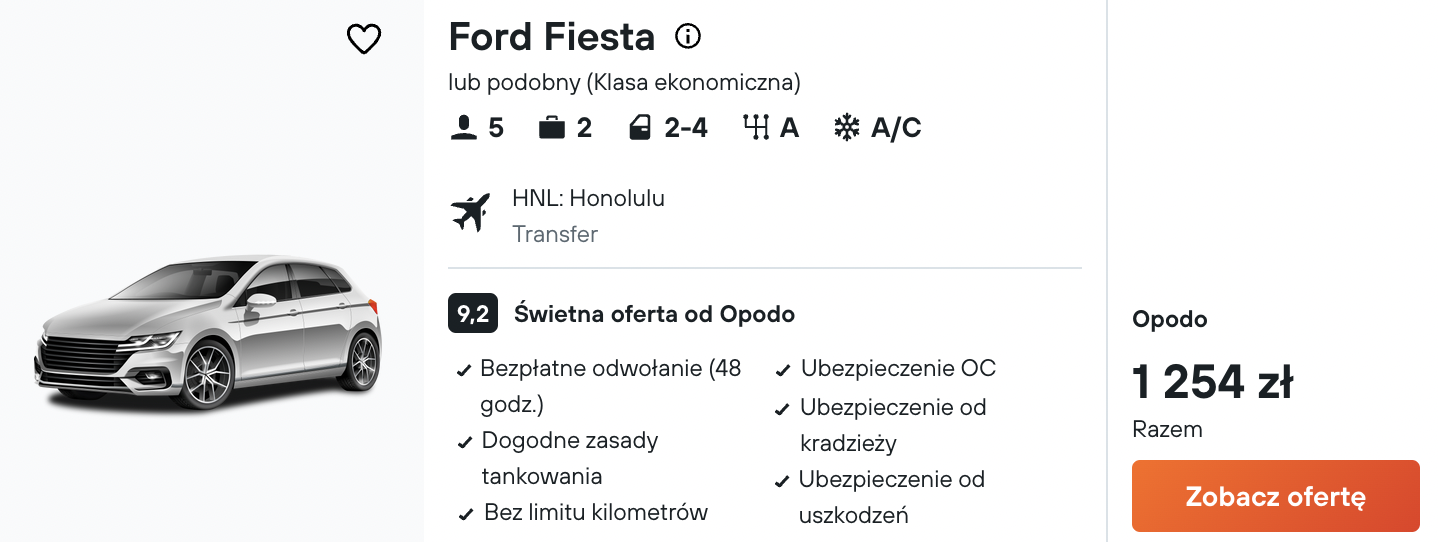Image resolution: width=1438 pixels, height=542 pixels.
Task: Click checkmark beside Bezpłatne odwołanie
Action: click(x=464, y=371)
